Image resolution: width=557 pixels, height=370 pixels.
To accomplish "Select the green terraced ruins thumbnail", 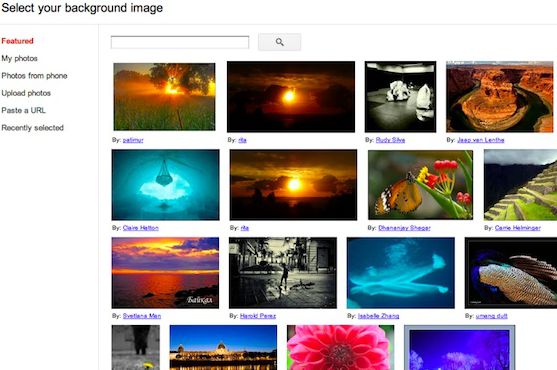I will coord(520,185).
